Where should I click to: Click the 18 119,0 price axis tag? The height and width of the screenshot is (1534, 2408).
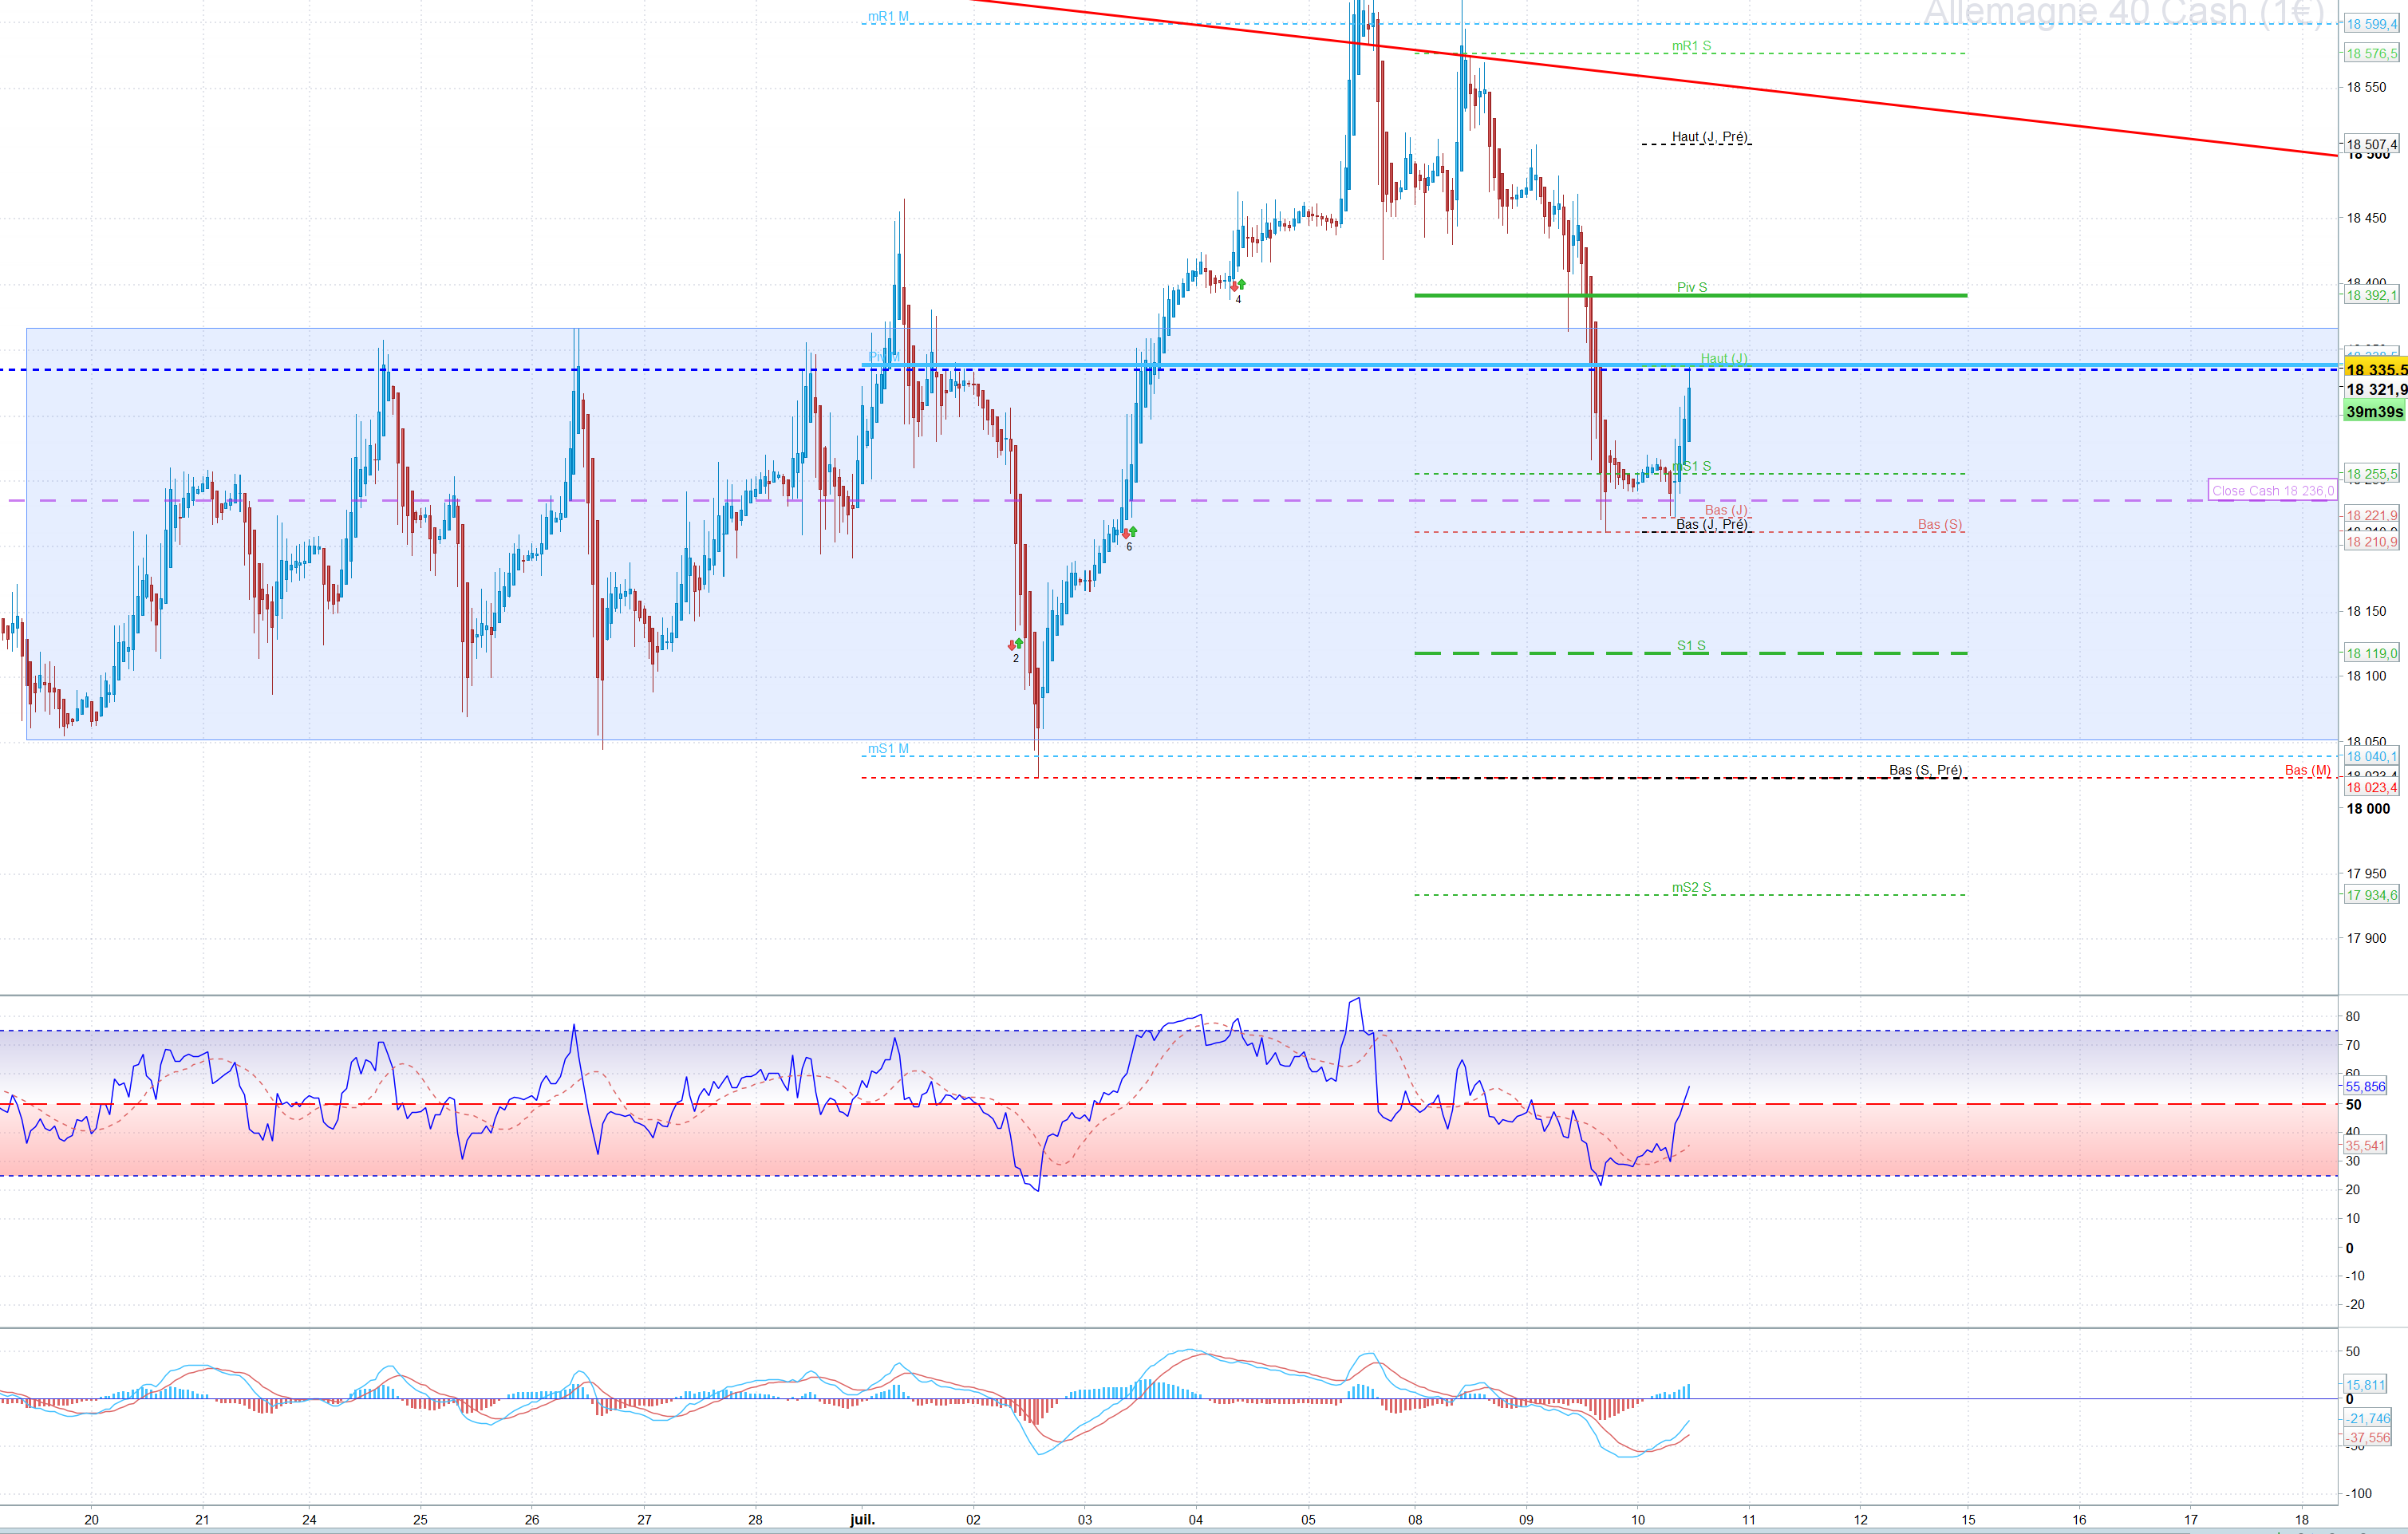2371,653
